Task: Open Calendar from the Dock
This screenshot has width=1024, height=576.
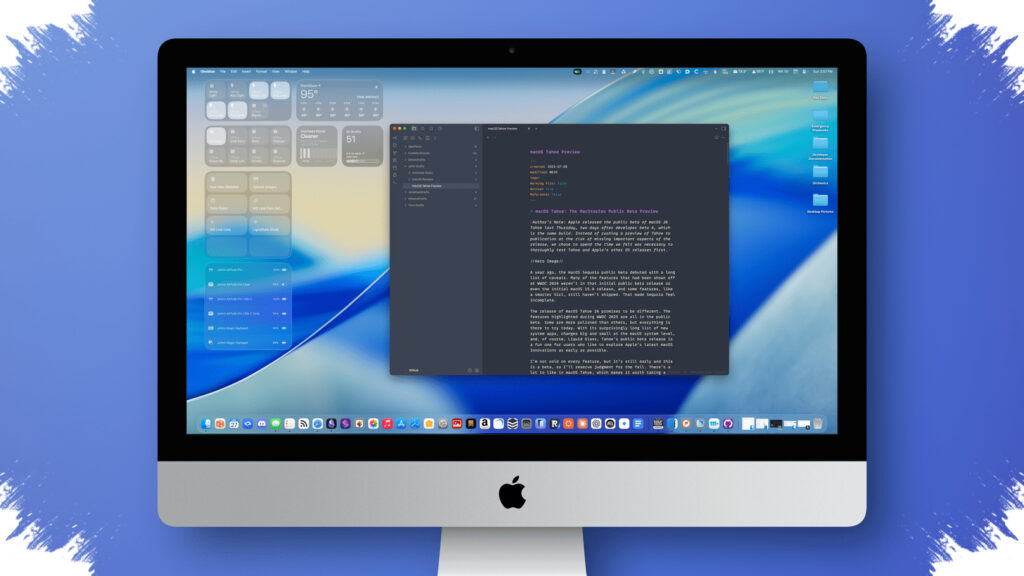Action: [x=234, y=424]
